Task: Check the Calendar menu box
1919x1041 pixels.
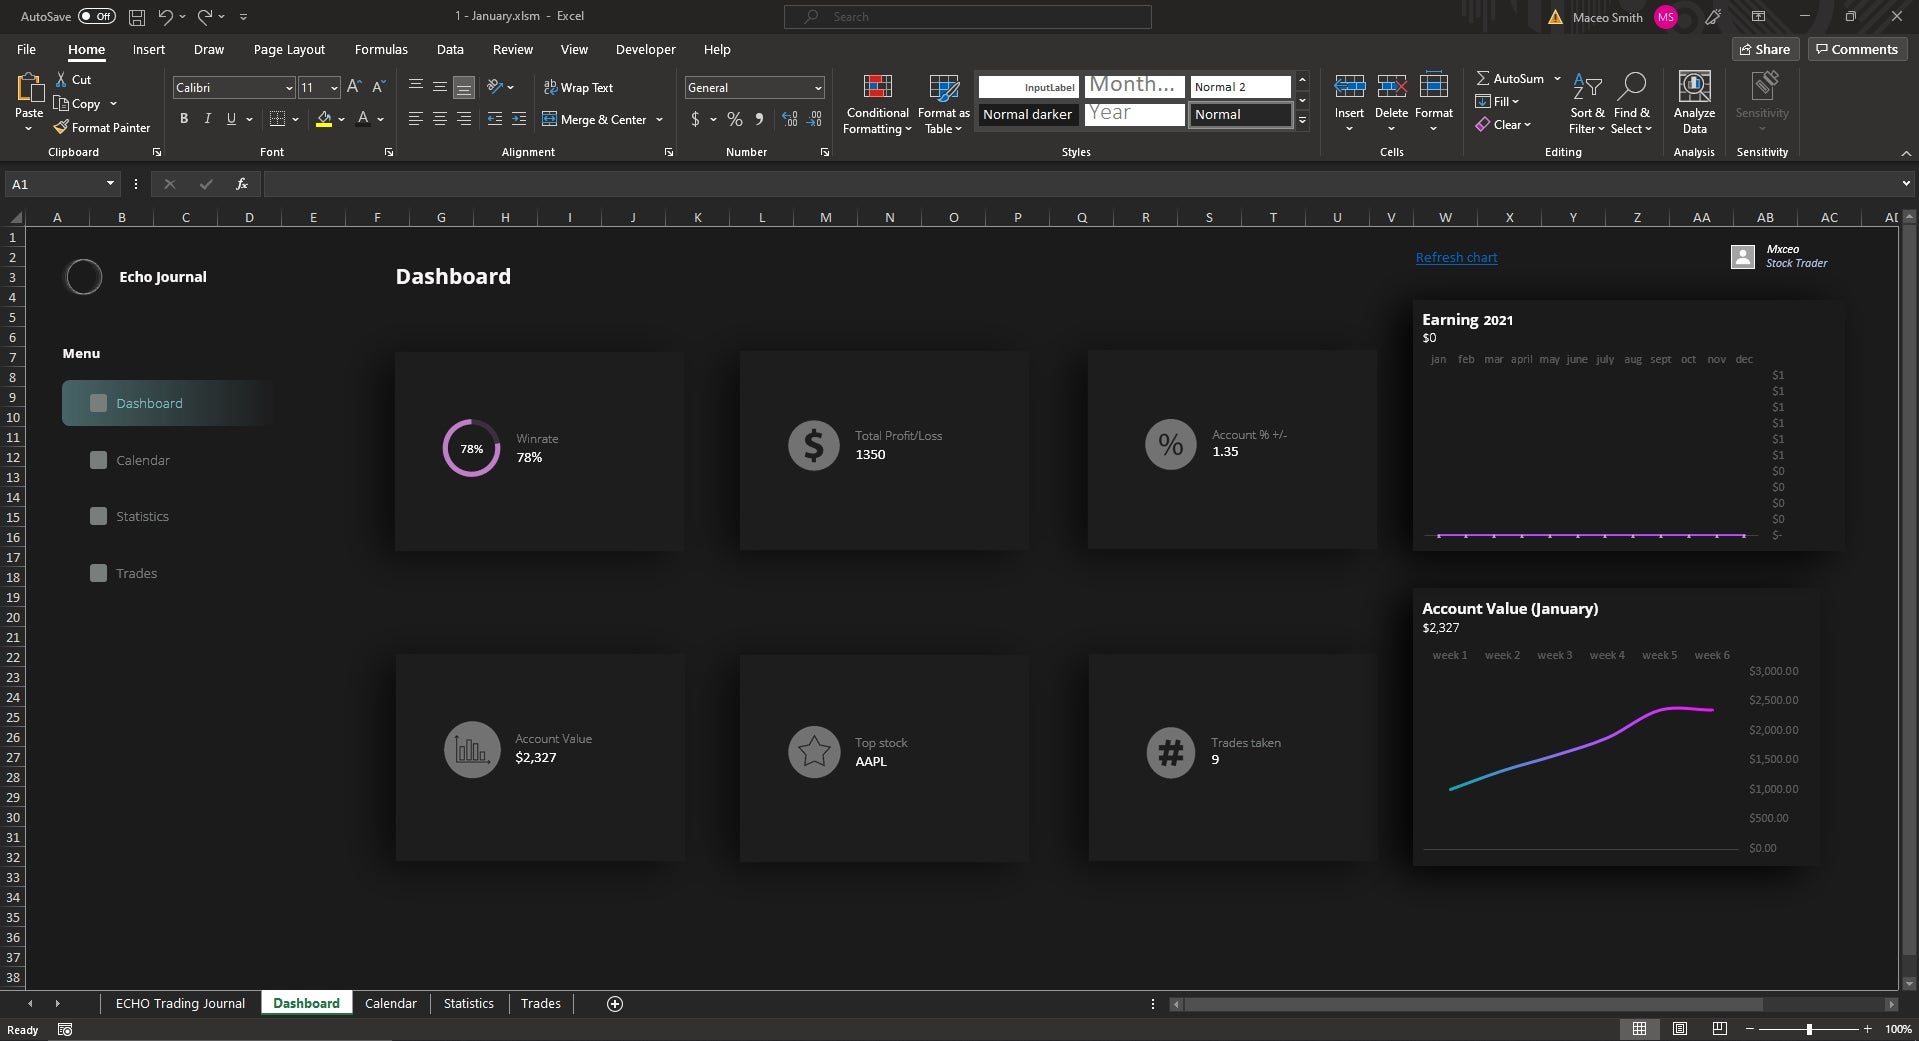Action: click(98, 460)
